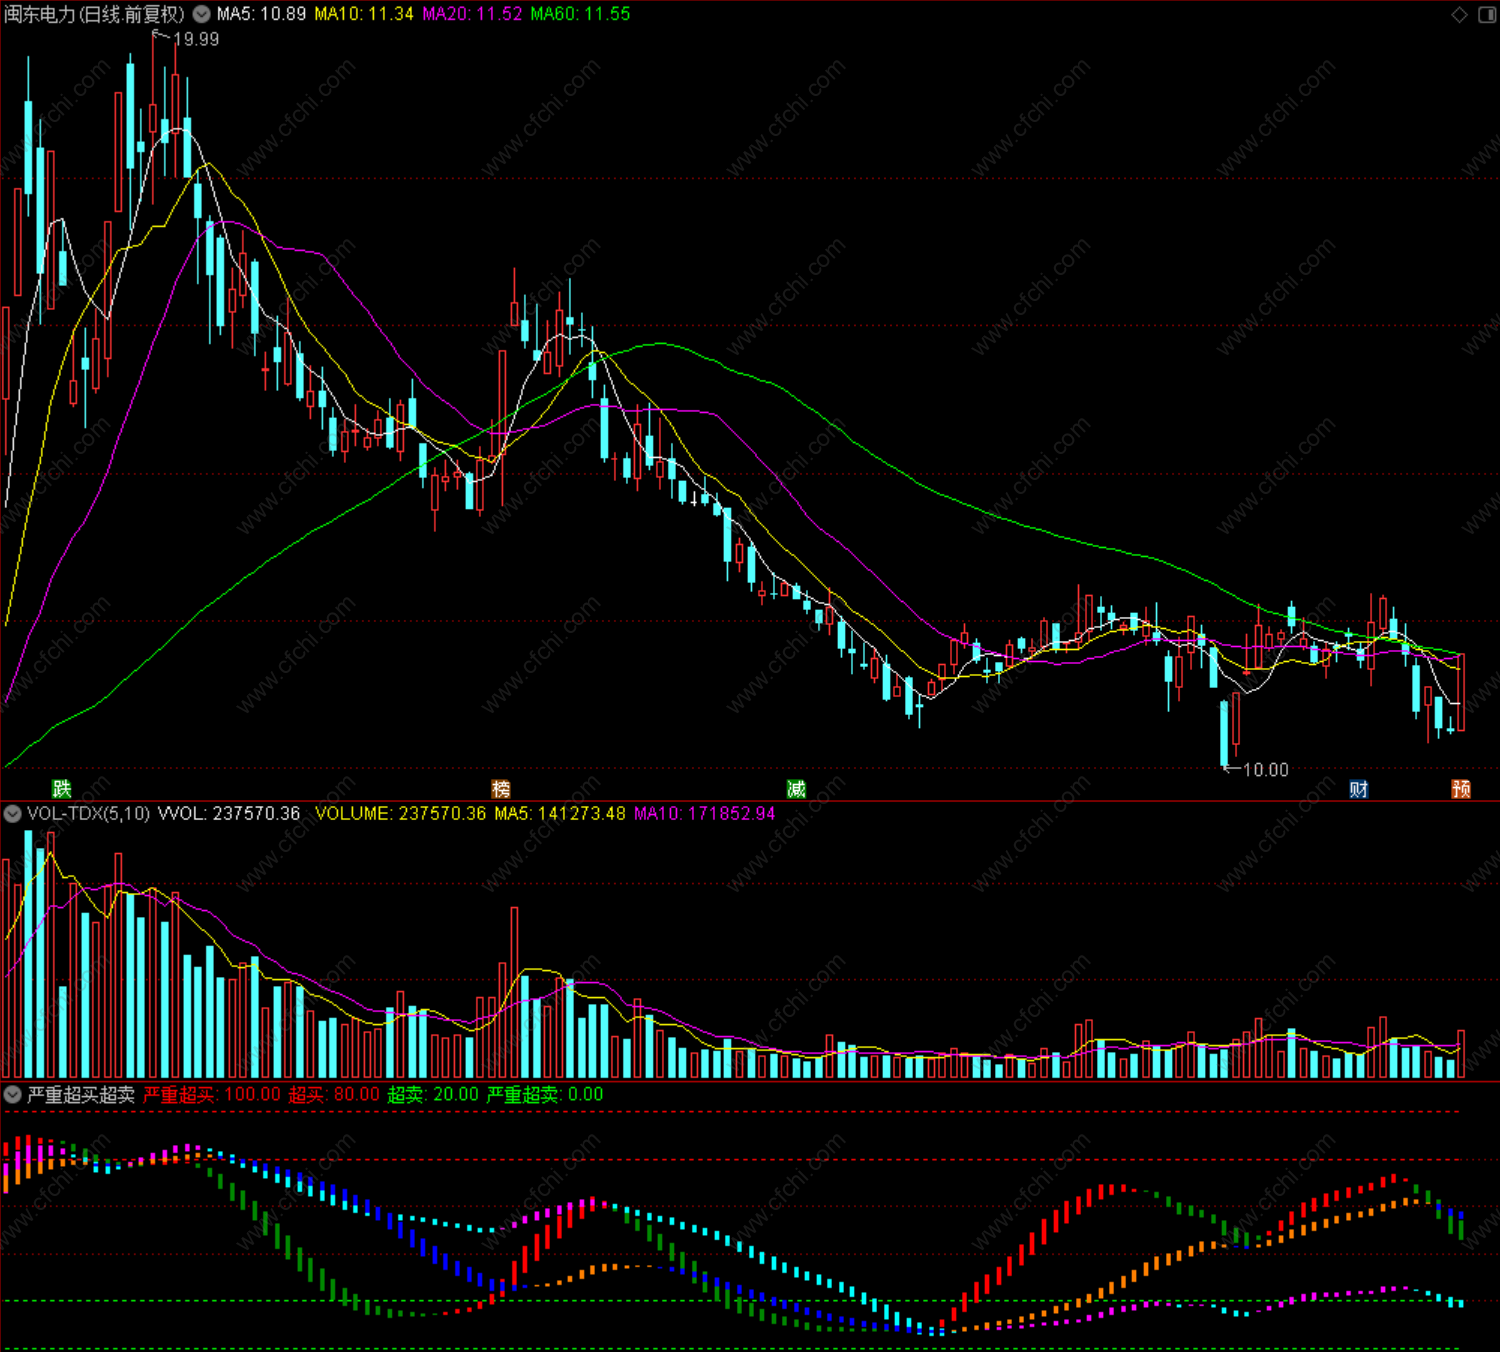Open the VOL-TDX indicator dropdown arrow

click(13, 814)
